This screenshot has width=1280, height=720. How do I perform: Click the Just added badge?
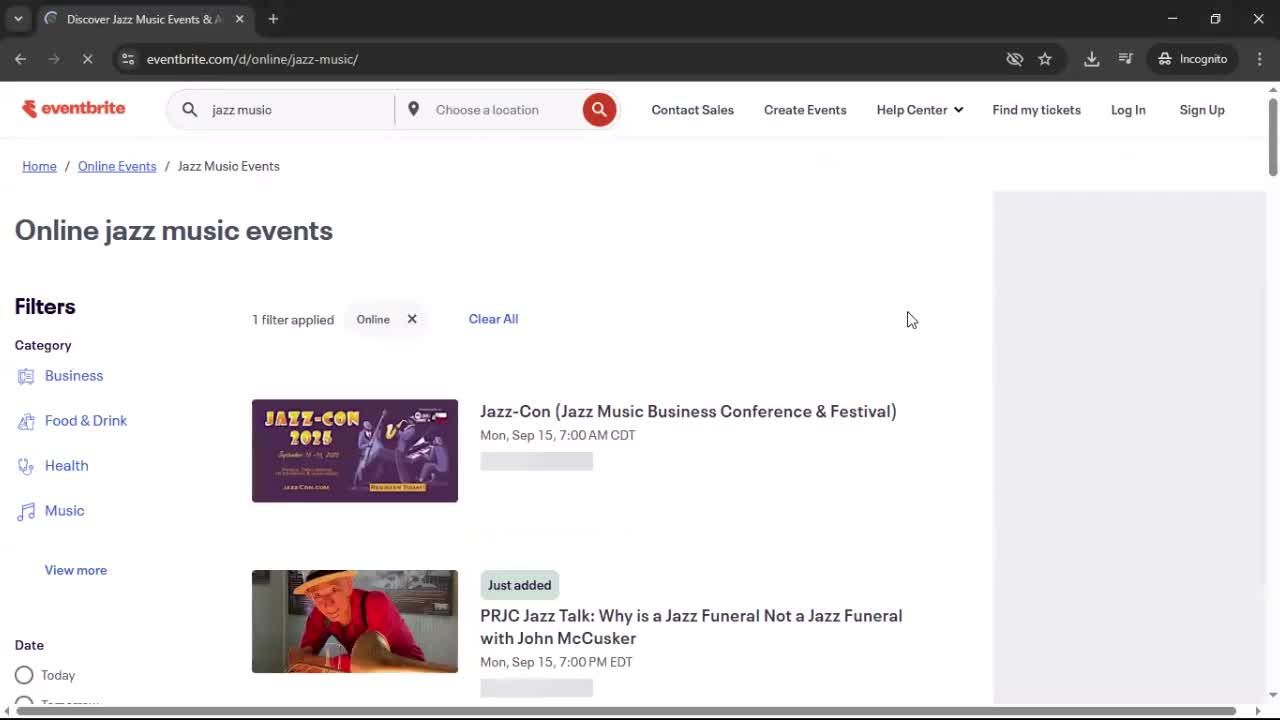click(519, 585)
